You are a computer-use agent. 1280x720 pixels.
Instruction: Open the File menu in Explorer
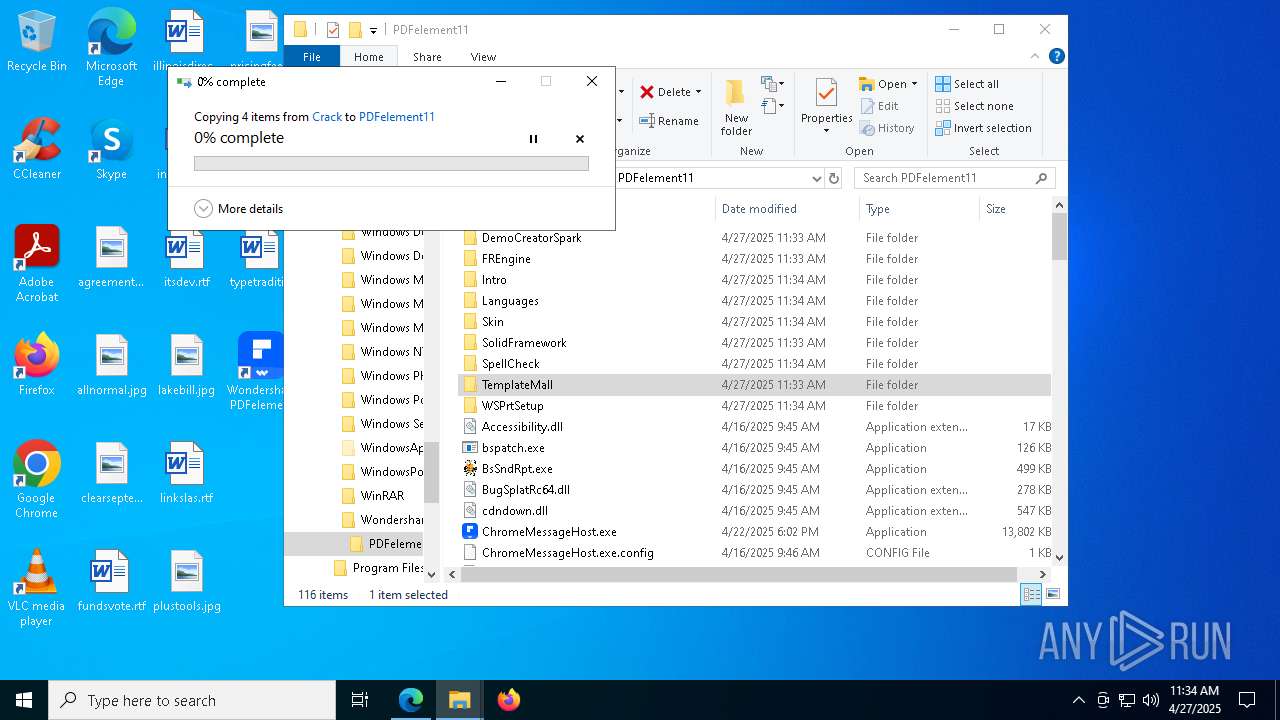point(312,57)
